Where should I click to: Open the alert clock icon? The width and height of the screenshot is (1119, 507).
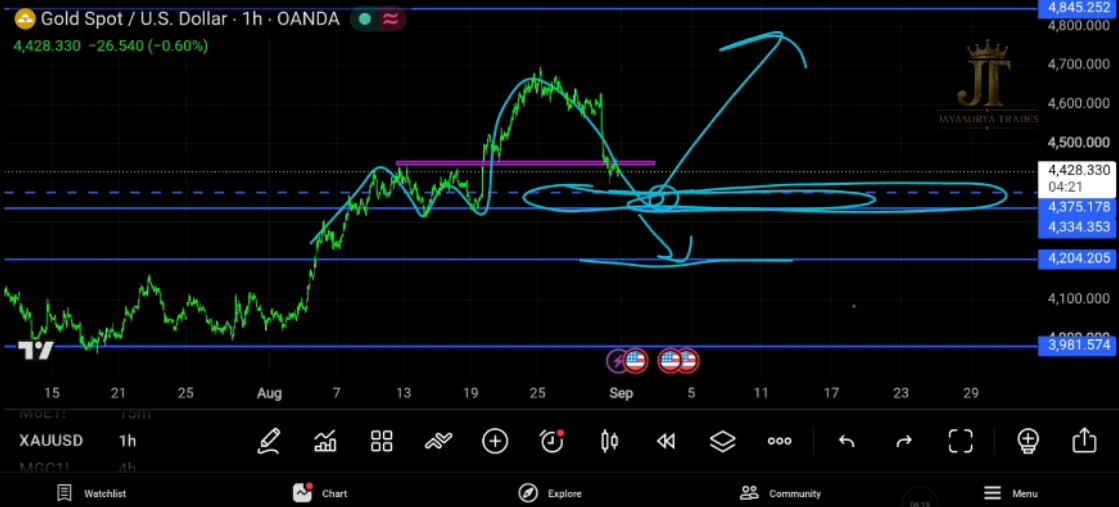point(552,441)
